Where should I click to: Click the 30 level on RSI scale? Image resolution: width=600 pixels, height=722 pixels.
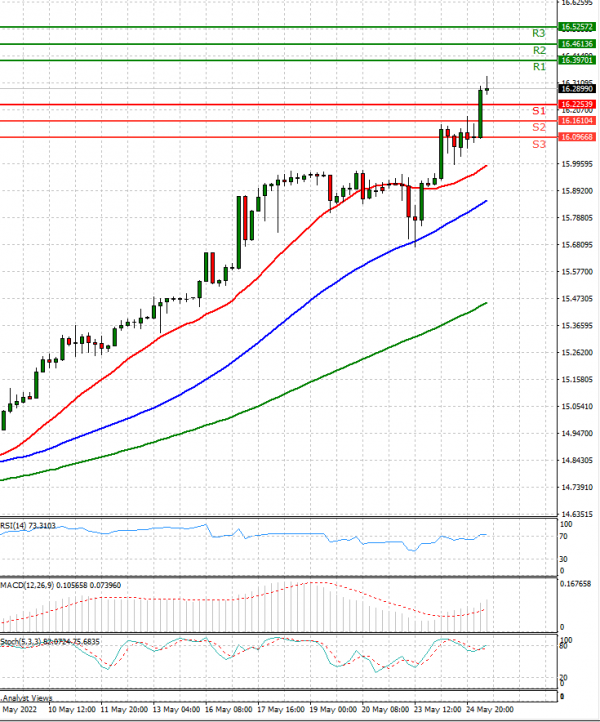tap(563, 559)
